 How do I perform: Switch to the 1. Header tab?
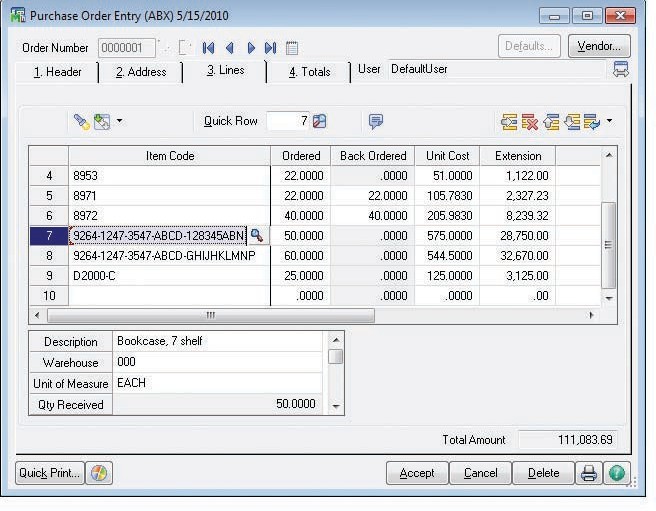57,72
